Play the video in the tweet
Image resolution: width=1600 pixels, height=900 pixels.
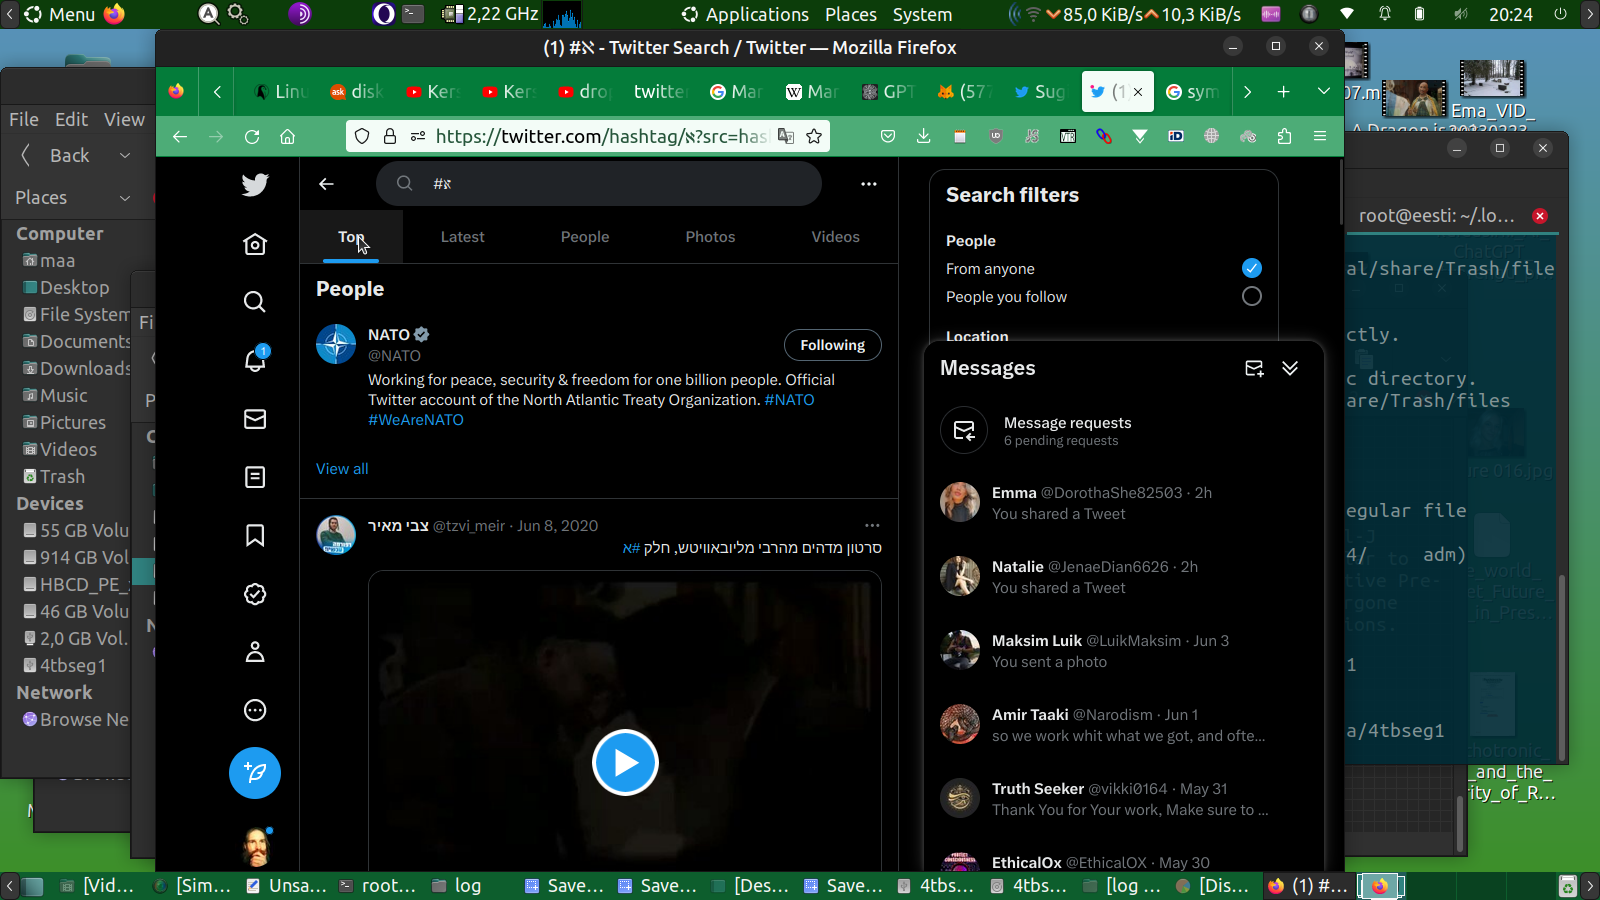[625, 763]
